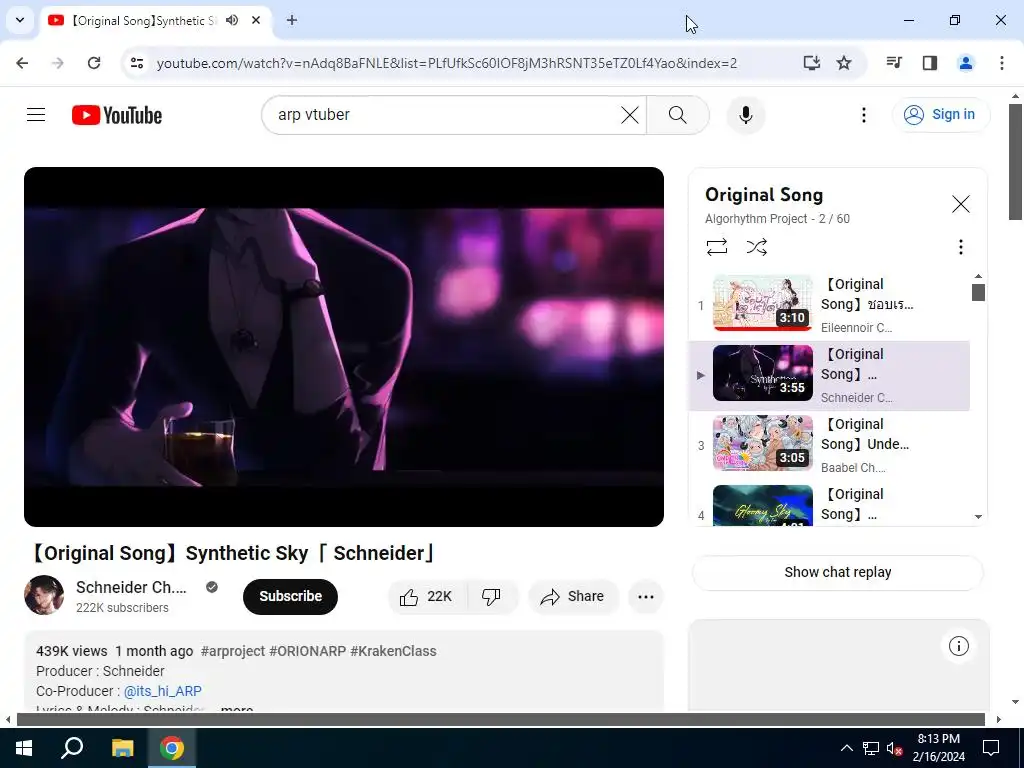Open Schneider channel avatar

tap(44, 595)
